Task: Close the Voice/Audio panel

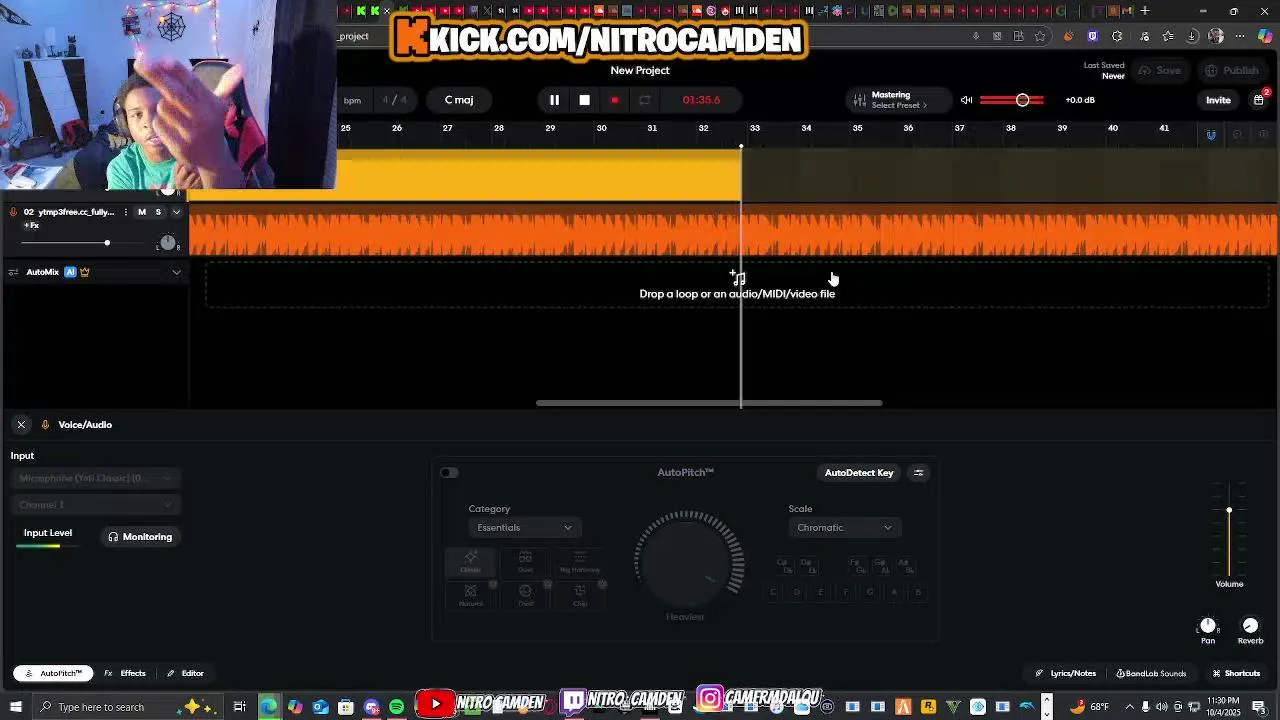Action: click(21, 425)
